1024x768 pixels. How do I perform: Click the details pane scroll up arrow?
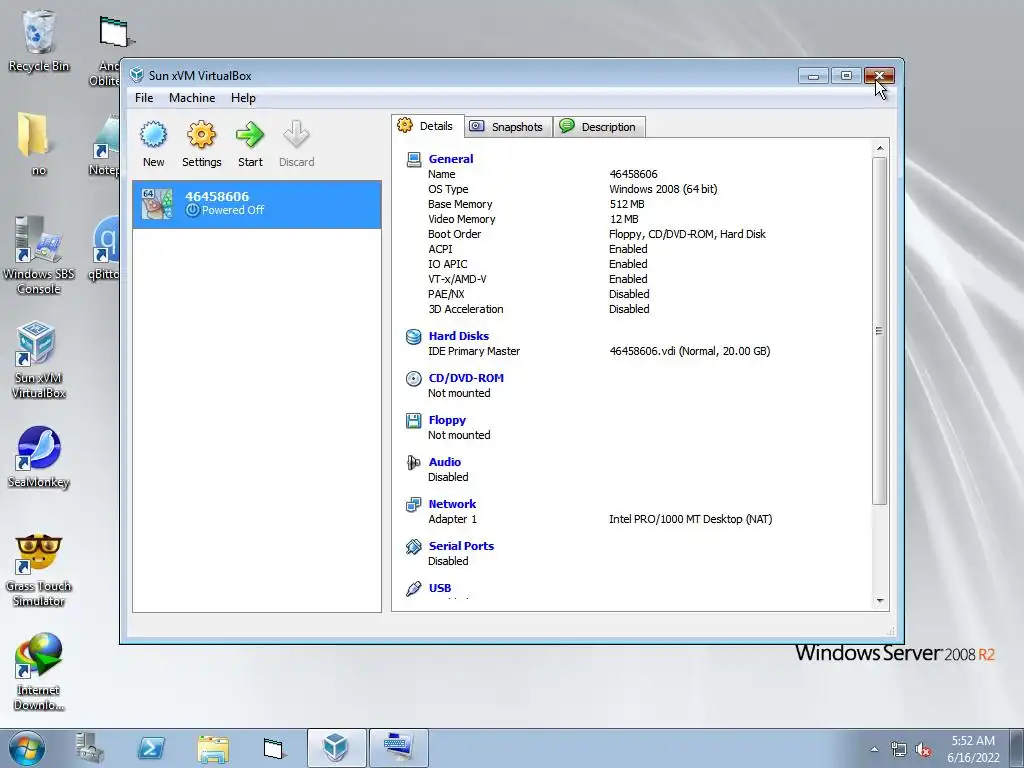point(880,148)
